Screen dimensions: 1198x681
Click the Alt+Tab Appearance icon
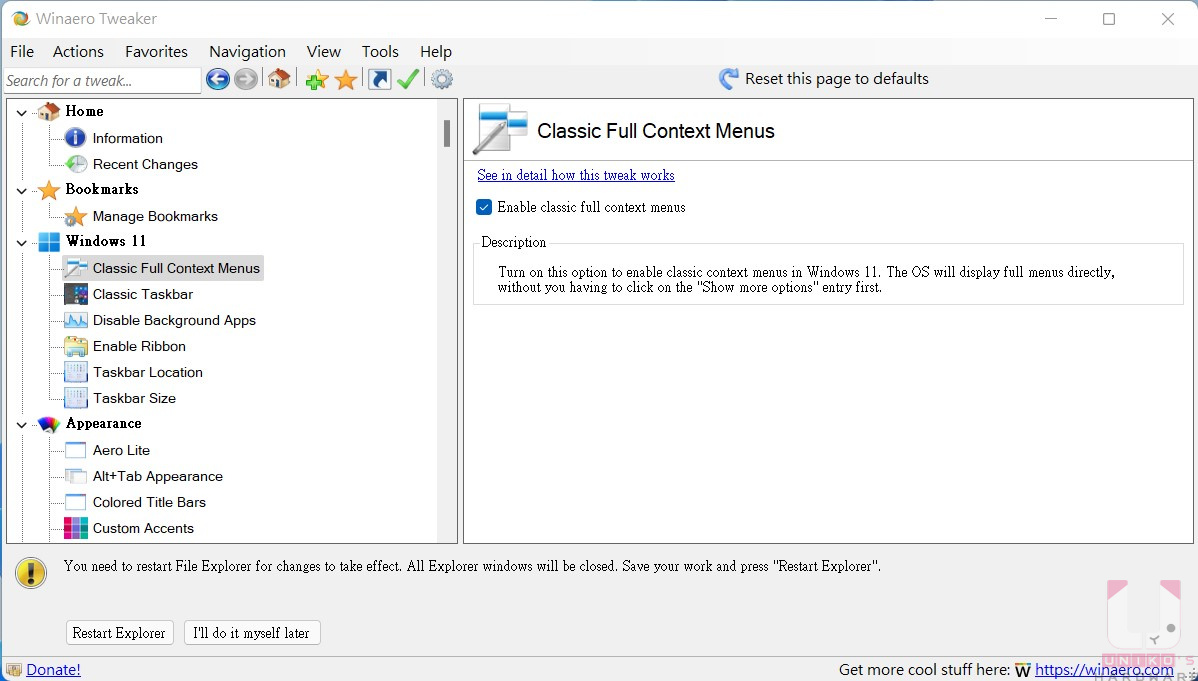[76, 476]
